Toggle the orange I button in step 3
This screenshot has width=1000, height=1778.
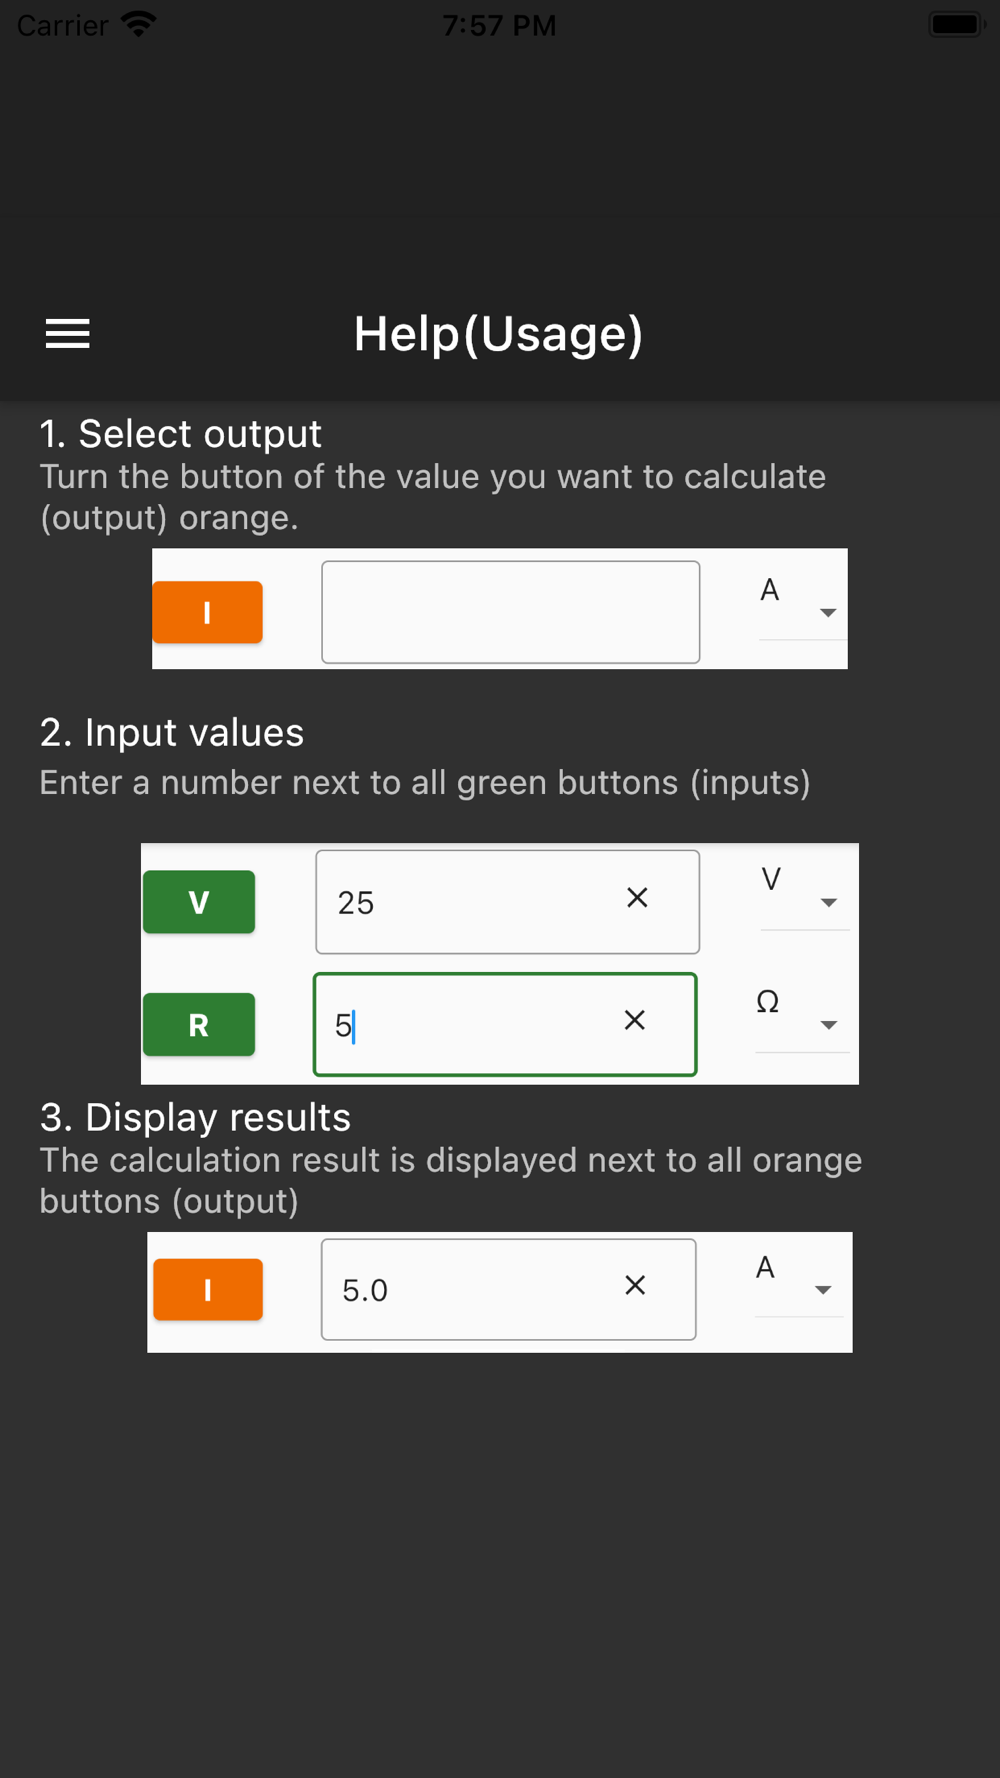click(x=208, y=1289)
